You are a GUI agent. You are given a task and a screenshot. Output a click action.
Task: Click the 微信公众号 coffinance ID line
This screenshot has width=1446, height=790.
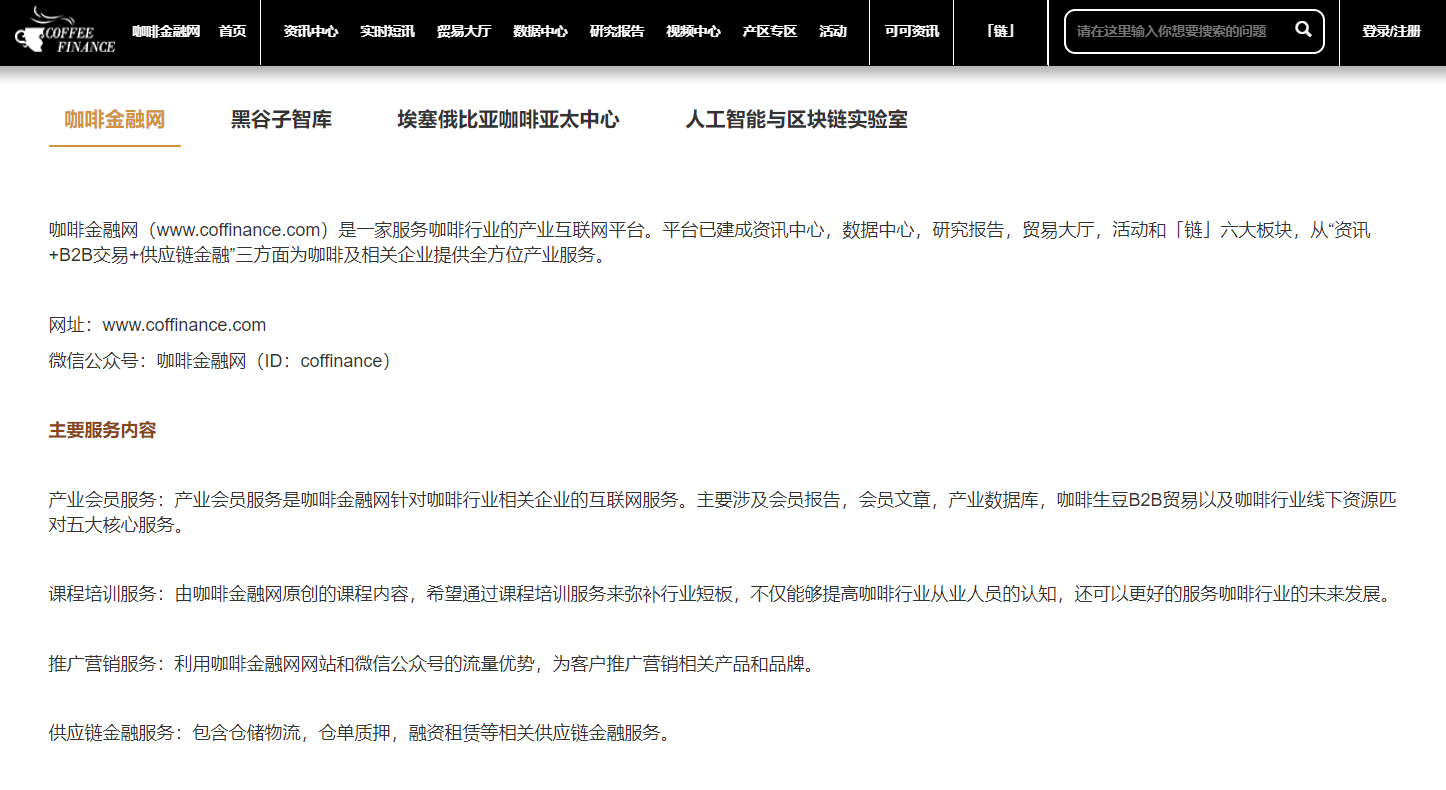coord(220,361)
